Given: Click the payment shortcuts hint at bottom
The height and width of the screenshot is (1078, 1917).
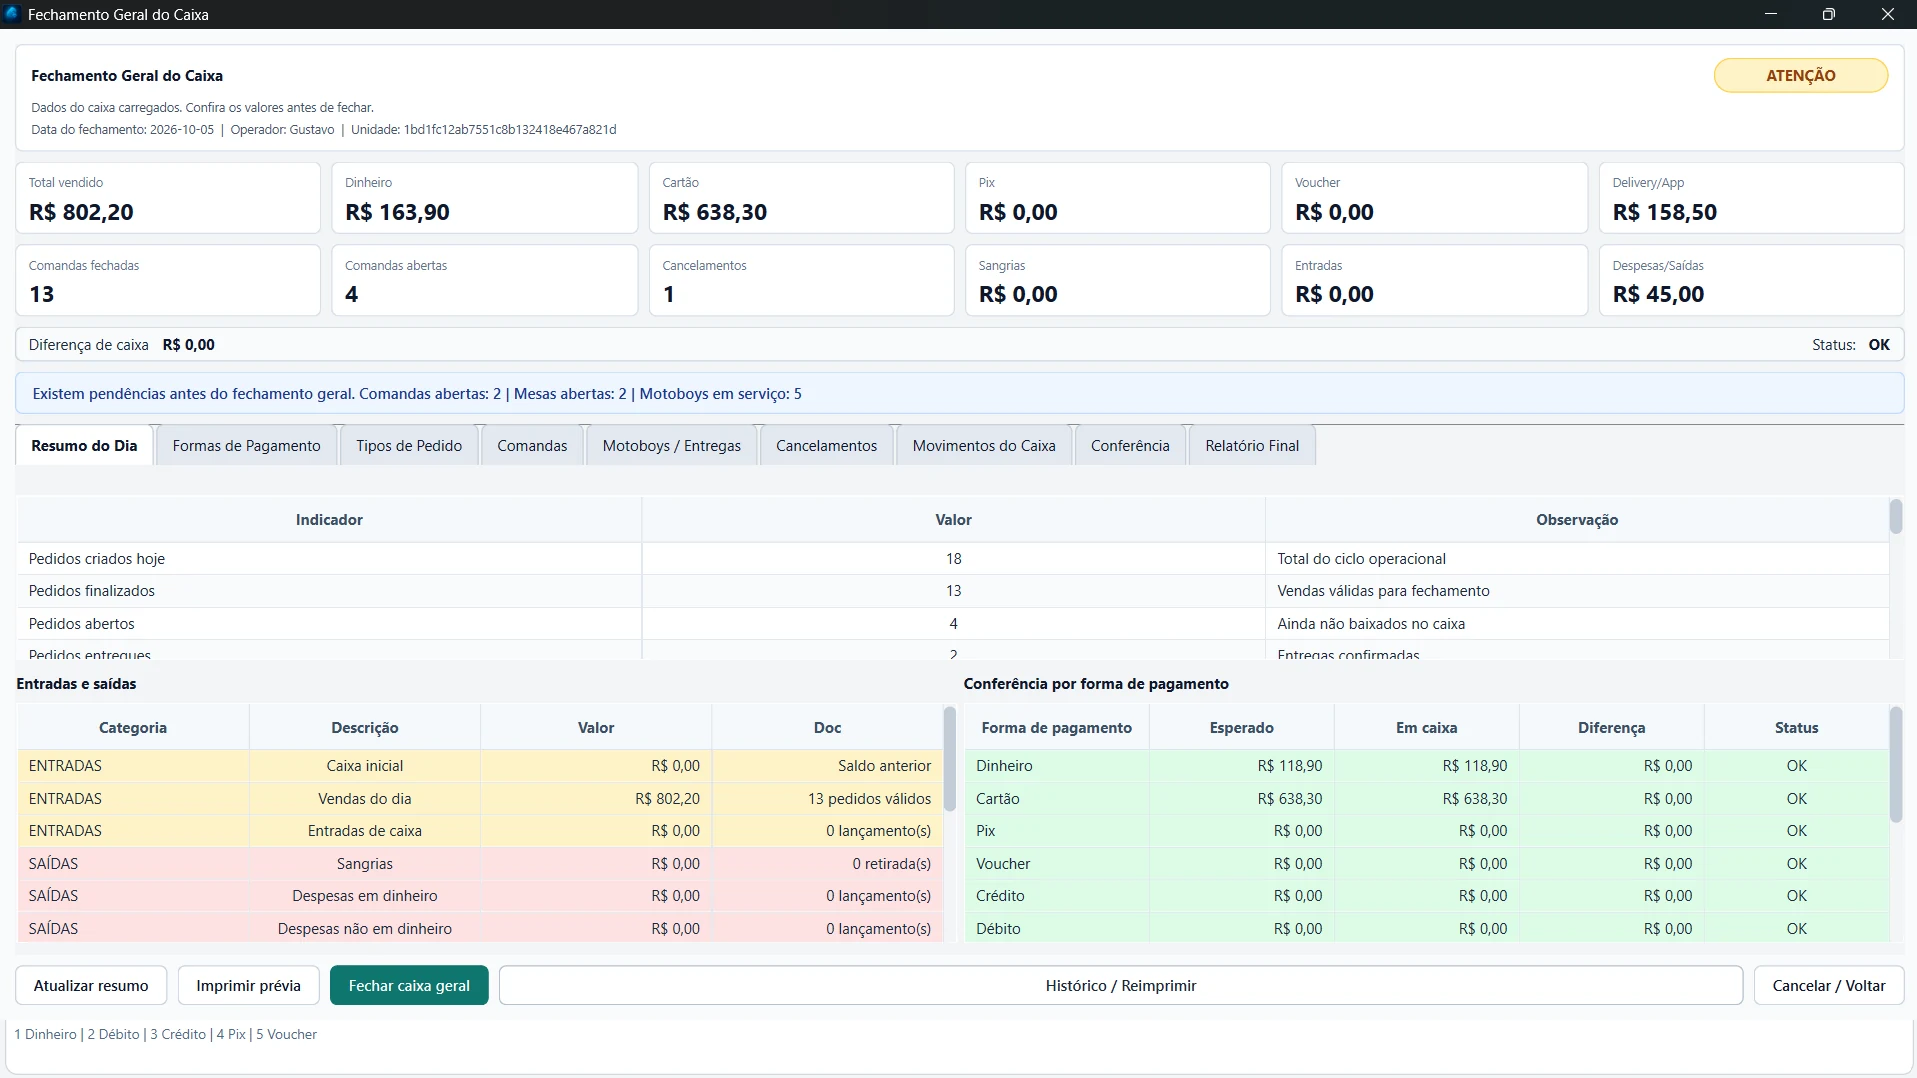Looking at the screenshot, I should pyautogui.click(x=166, y=1034).
